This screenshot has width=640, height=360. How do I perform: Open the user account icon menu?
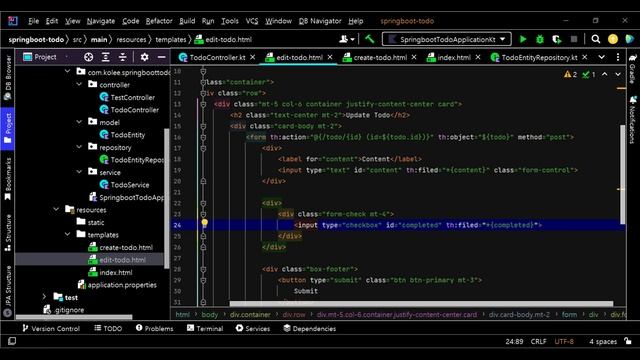[347, 39]
